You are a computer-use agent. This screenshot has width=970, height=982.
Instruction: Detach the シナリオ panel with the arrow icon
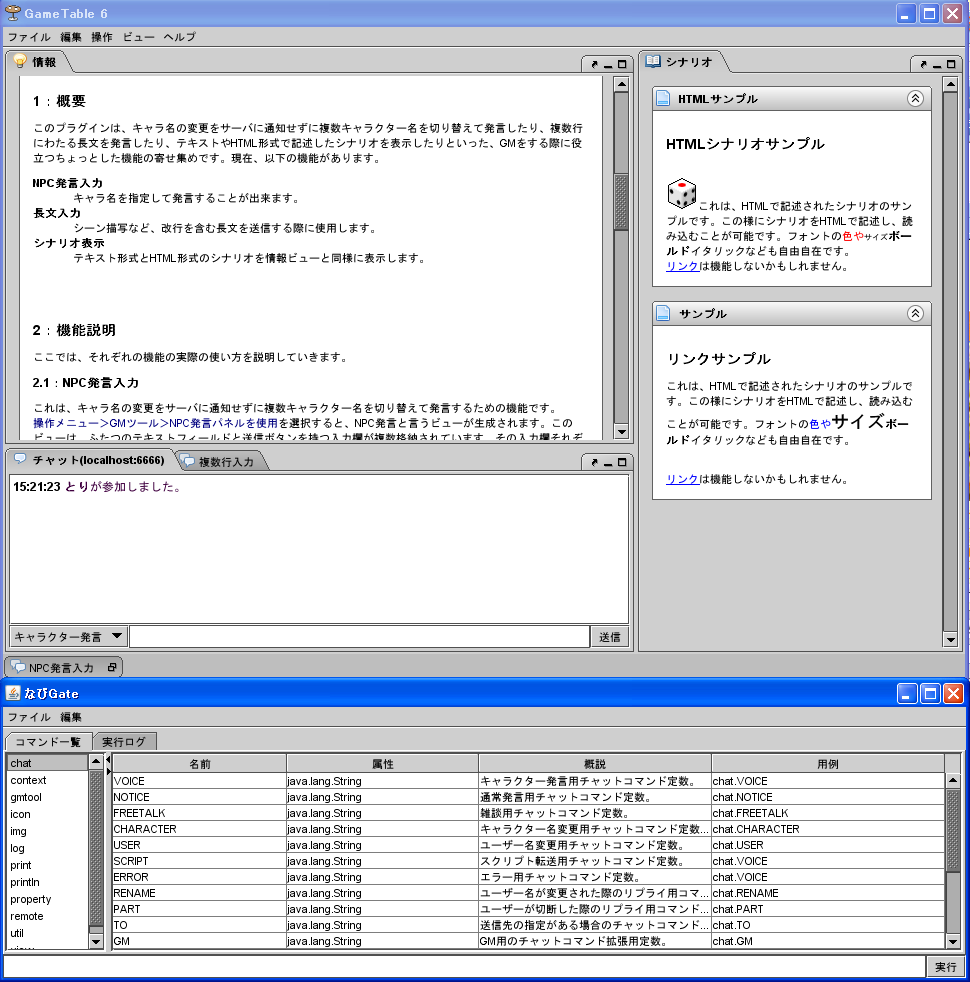(x=923, y=65)
